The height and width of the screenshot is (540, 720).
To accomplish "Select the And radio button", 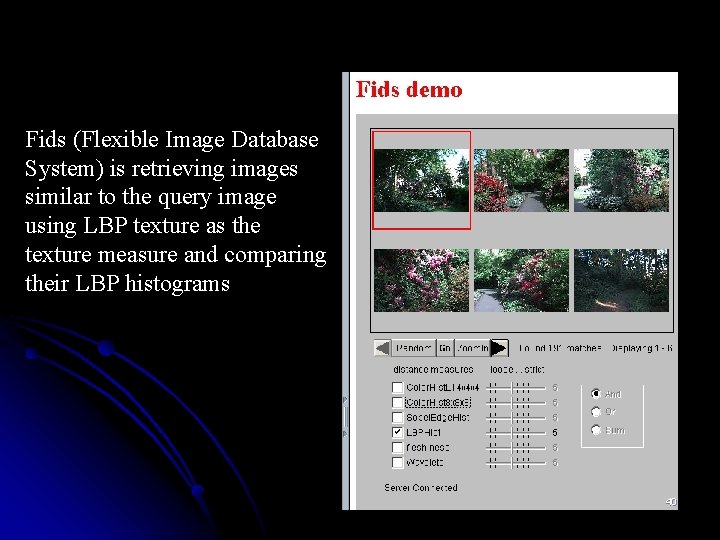I will pyautogui.click(x=596, y=394).
